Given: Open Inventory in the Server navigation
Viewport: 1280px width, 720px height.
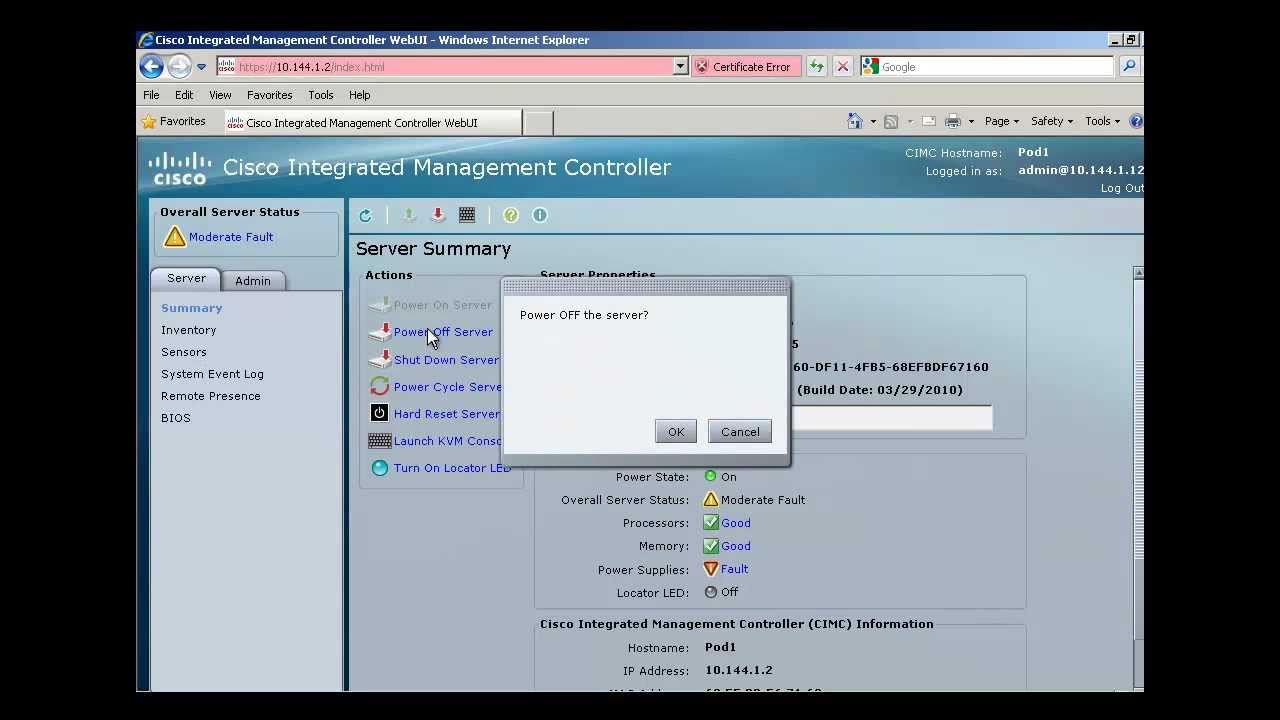Looking at the screenshot, I should (x=189, y=330).
